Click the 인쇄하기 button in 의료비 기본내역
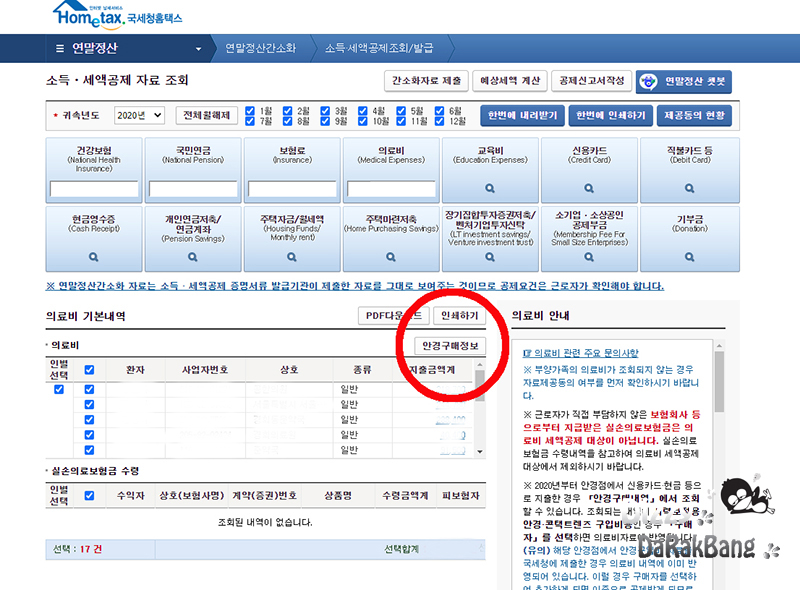 (460, 316)
